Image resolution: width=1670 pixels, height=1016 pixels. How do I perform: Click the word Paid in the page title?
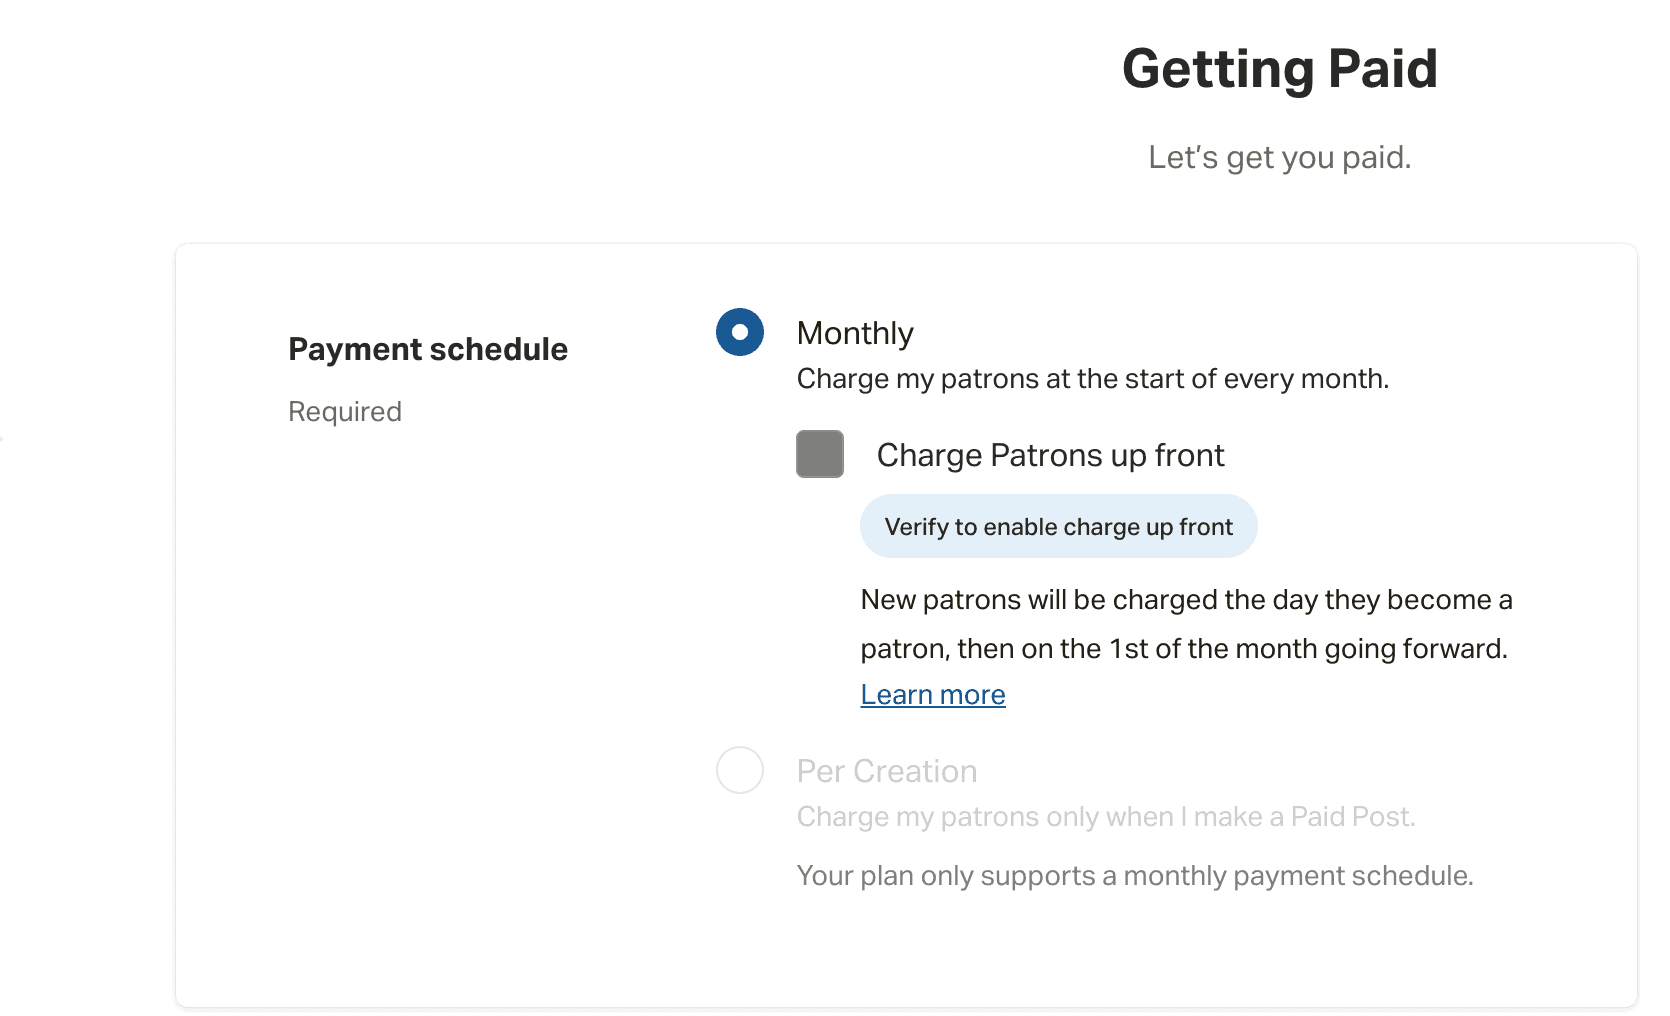pos(1382,69)
